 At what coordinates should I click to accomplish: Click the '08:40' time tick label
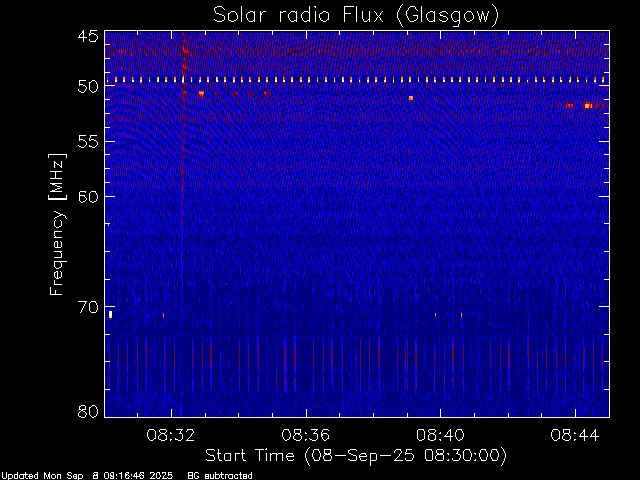click(440, 435)
